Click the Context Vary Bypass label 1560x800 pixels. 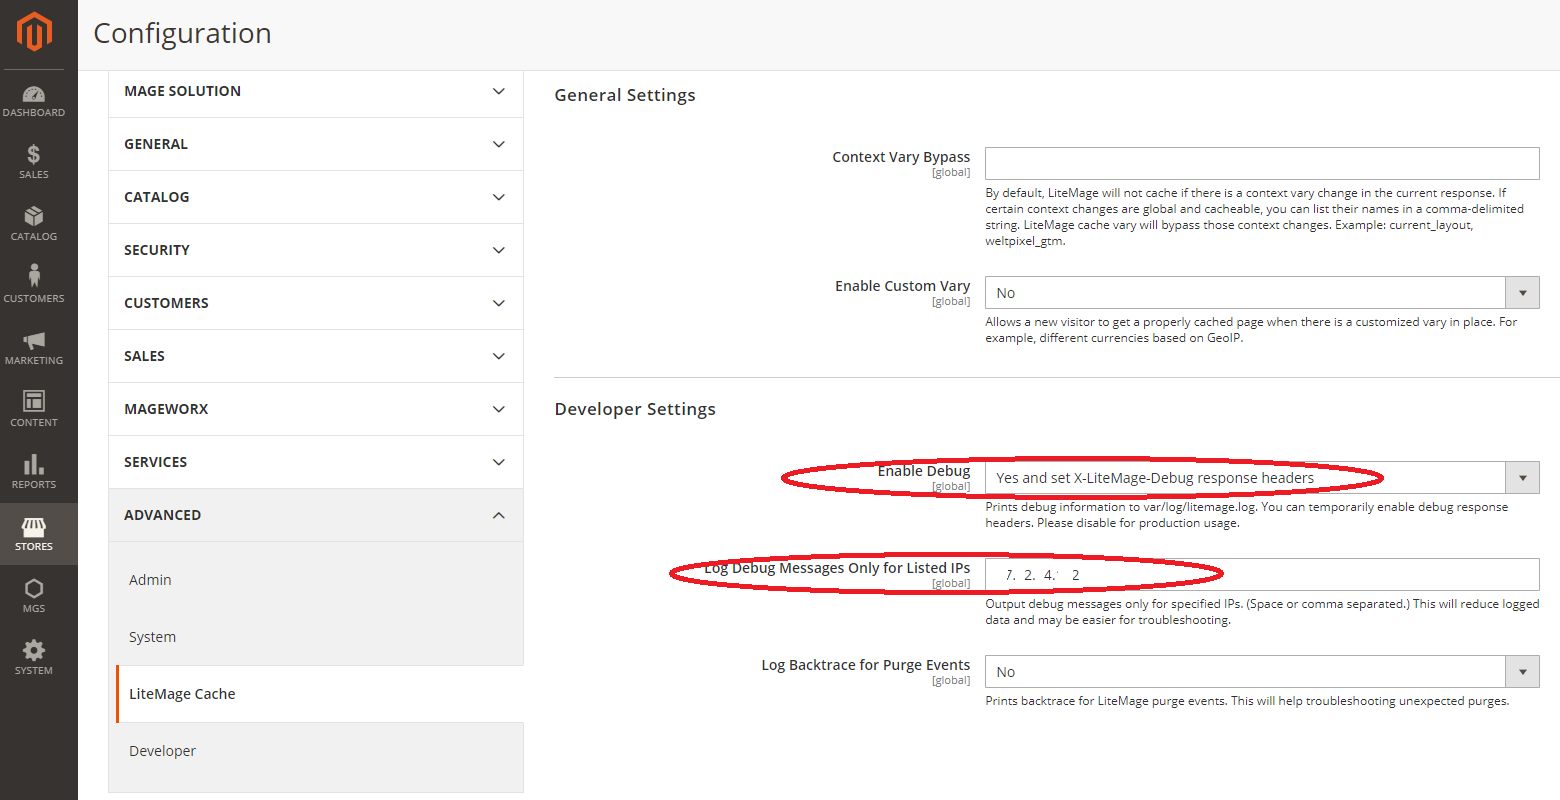point(901,157)
